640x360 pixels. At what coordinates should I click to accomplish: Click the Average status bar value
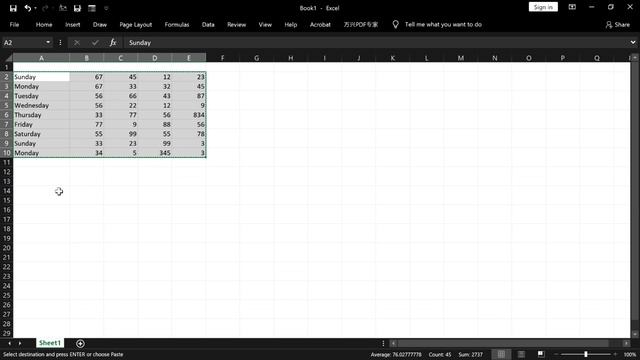pos(396,355)
